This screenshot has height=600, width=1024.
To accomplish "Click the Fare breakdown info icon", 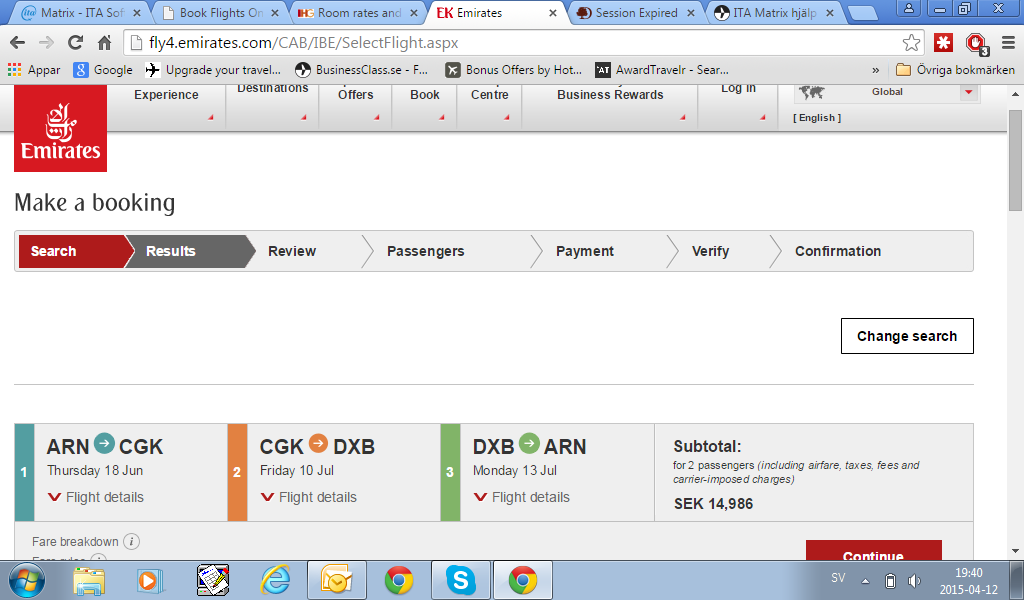I will click(131, 541).
